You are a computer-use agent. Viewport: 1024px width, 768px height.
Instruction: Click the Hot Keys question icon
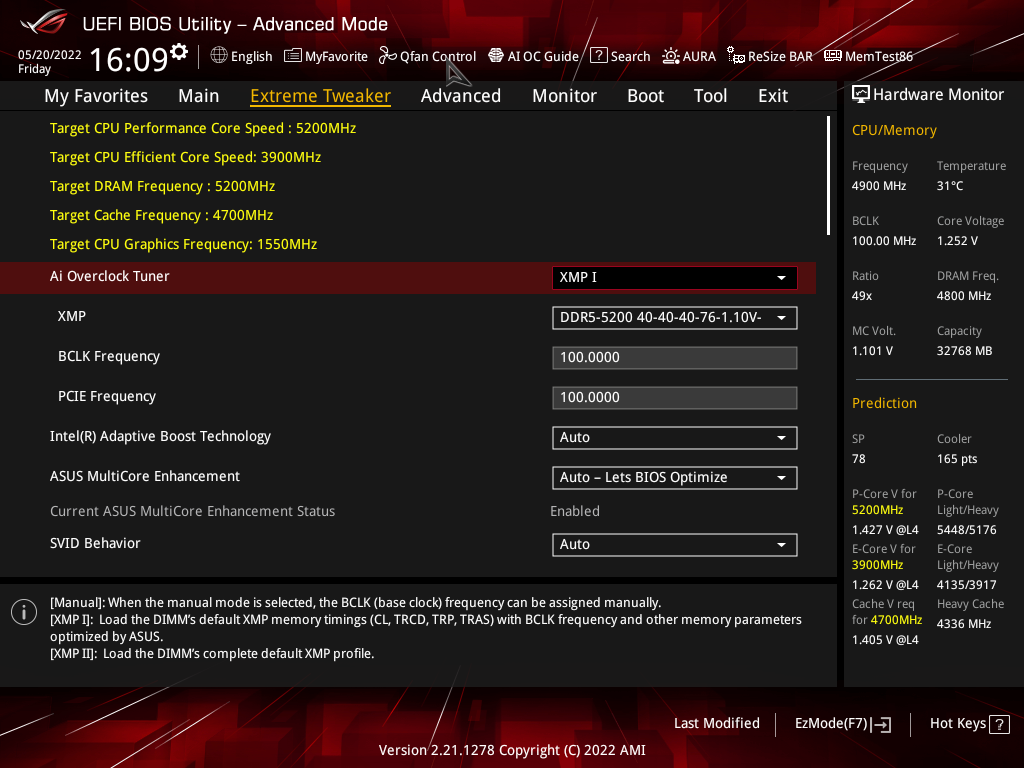pyautogui.click(x=999, y=724)
